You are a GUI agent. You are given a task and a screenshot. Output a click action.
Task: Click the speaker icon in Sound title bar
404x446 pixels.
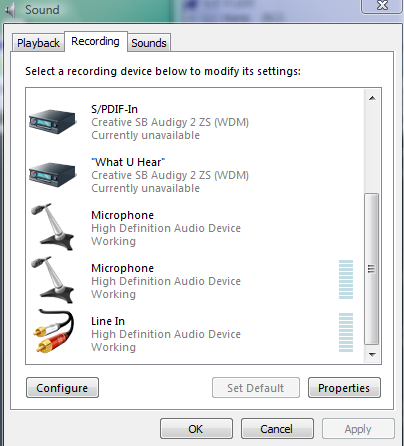point(10,10)
